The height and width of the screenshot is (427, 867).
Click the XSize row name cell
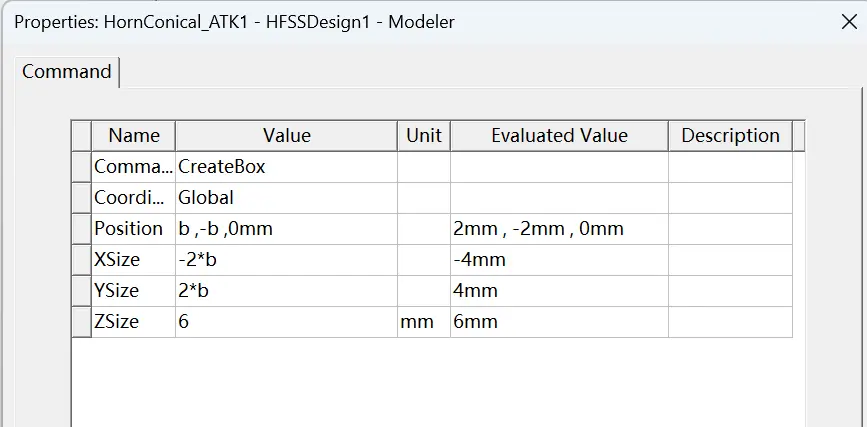133,260
